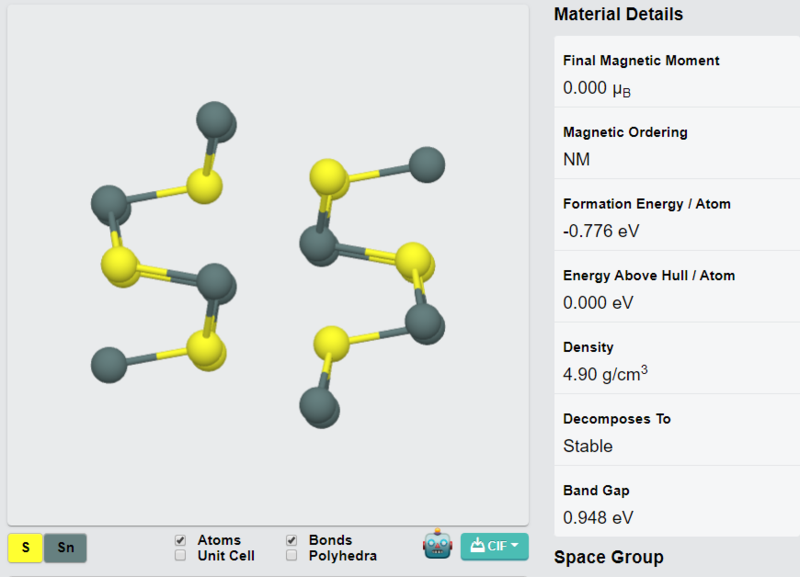This screenshot has width=800, height=577.
Task: Click the Energy Above Hull / Atom label
Action: coord(649,275)
